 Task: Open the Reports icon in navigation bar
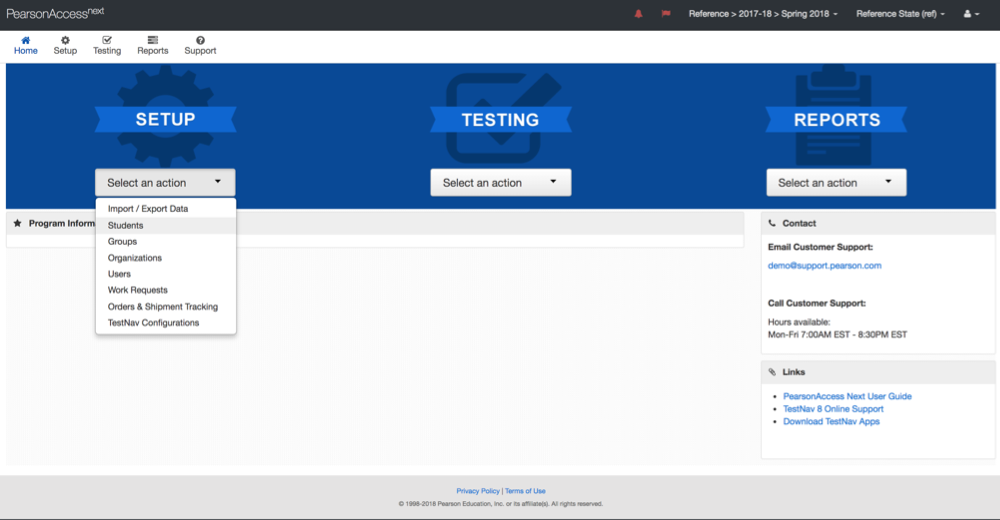(x=153, y=40)
